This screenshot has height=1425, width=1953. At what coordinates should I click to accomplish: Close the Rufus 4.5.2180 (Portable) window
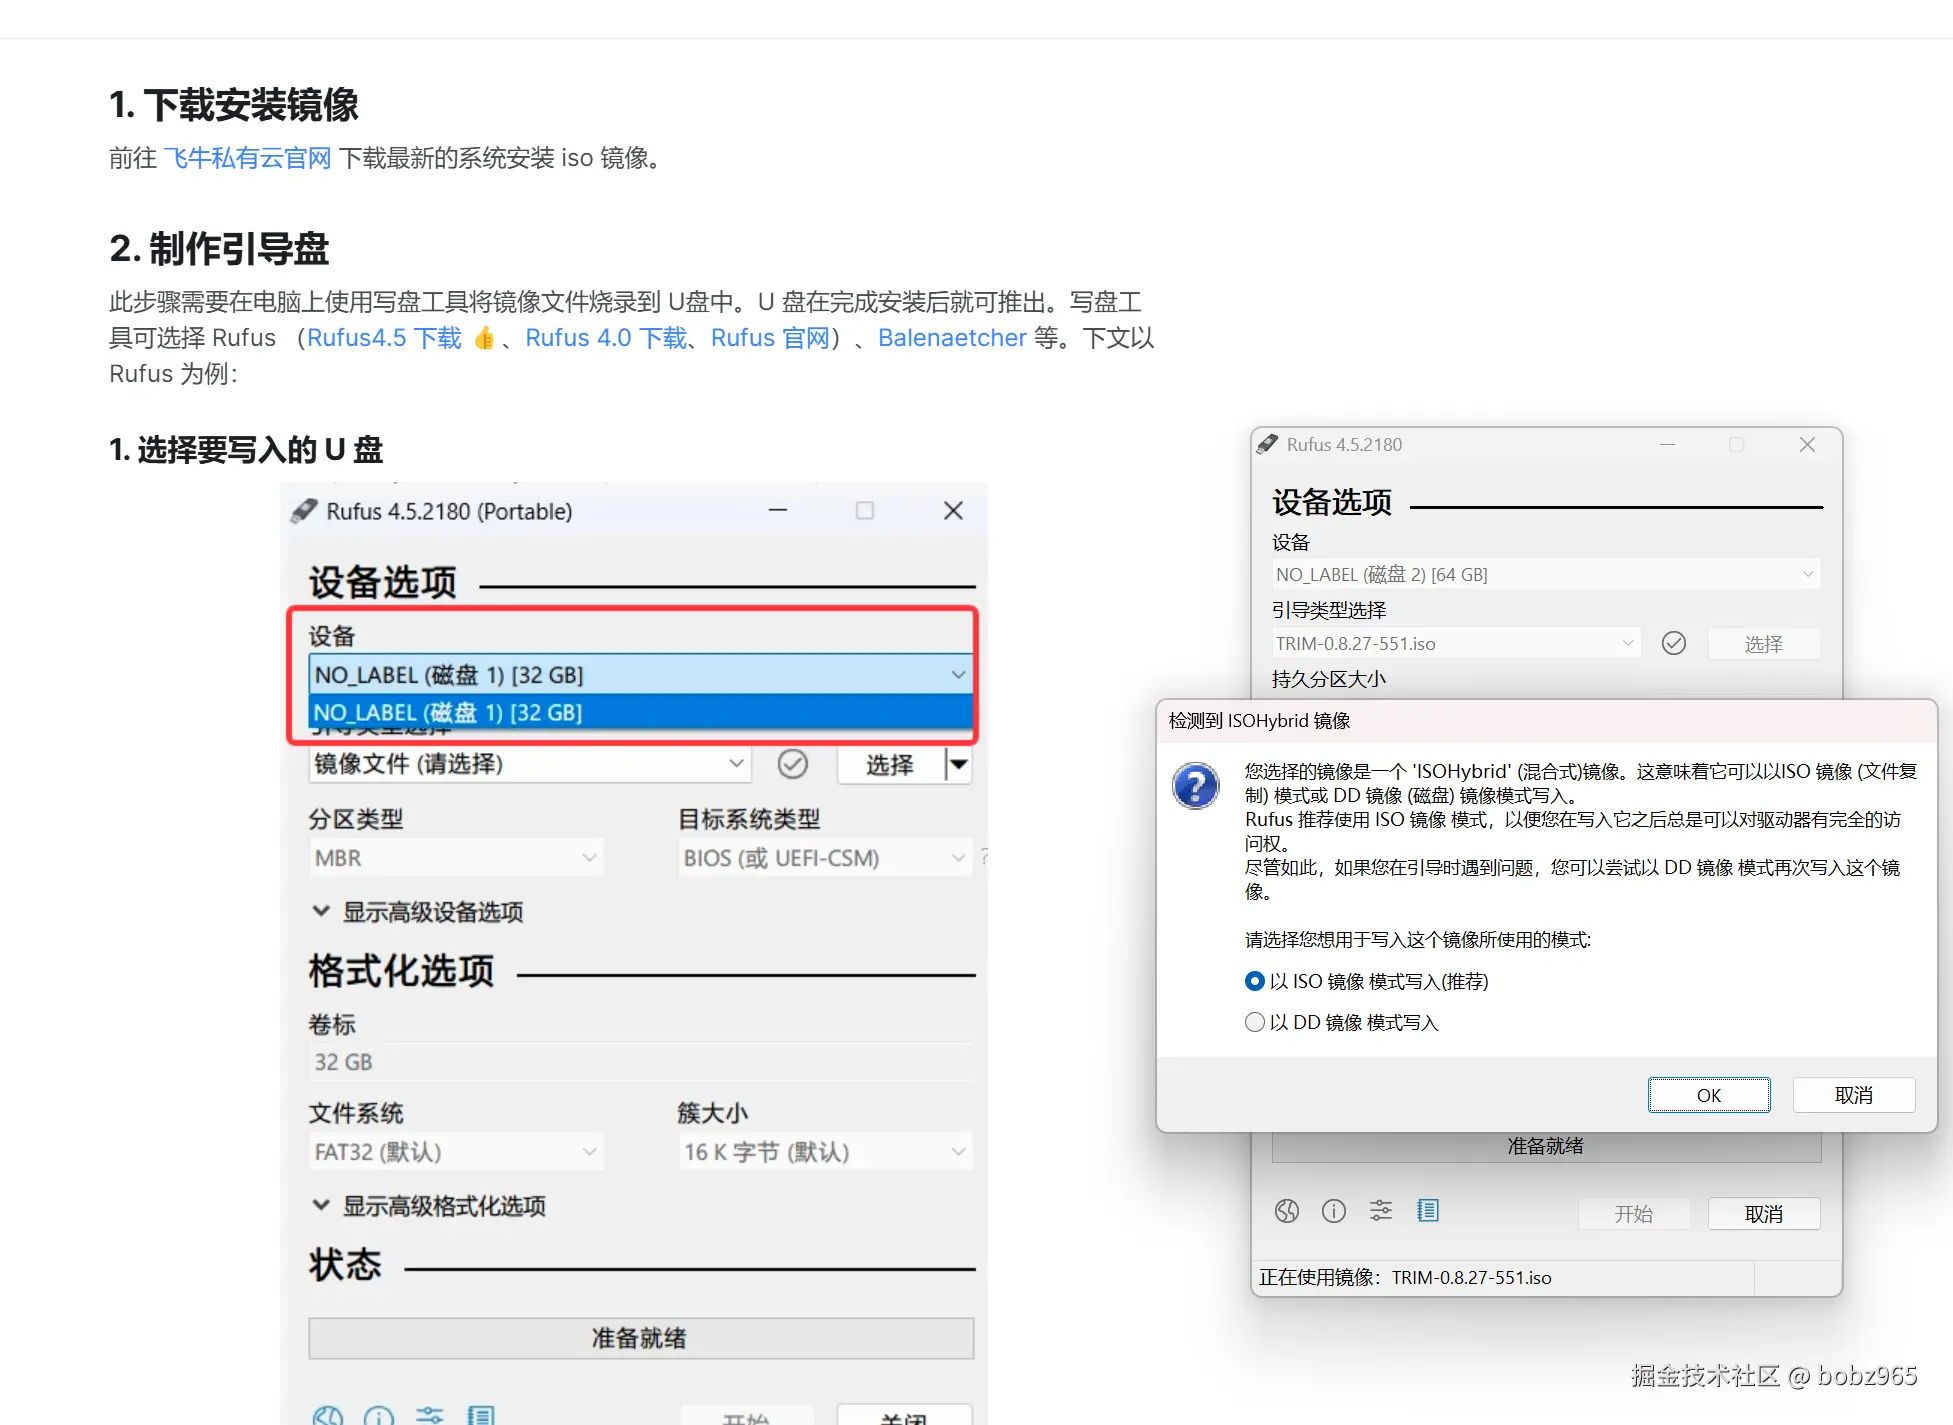tap(953, 510)
